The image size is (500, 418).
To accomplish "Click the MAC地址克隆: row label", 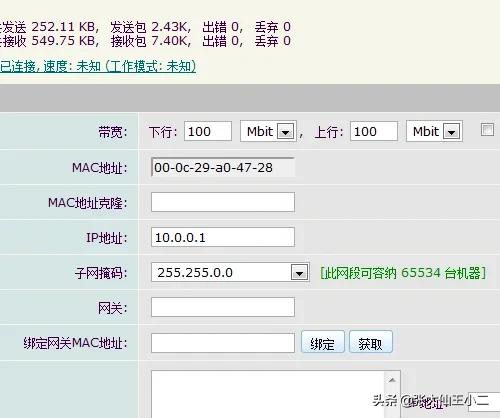I will click(x=88, y=203).
